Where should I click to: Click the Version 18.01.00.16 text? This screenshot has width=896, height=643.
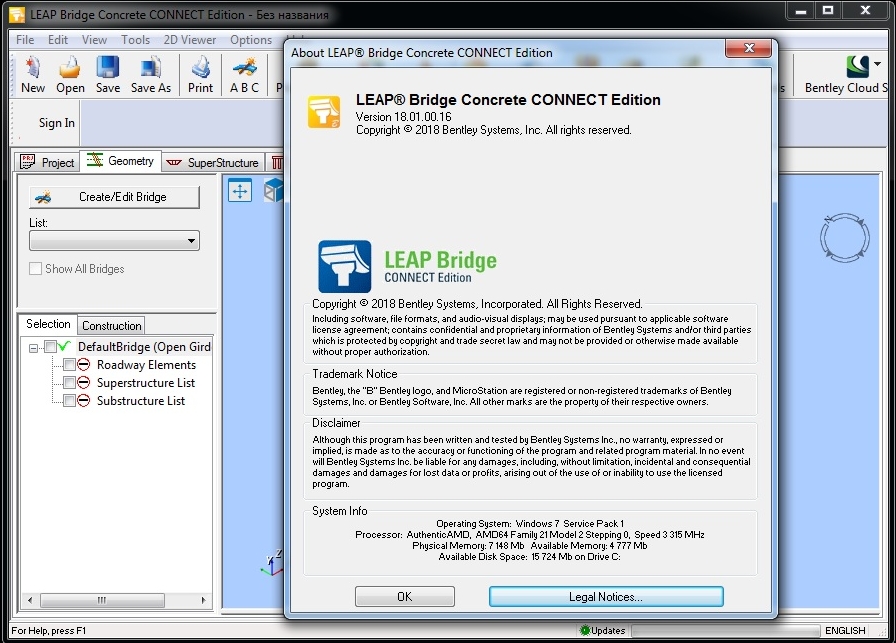(x=403, y=117)
